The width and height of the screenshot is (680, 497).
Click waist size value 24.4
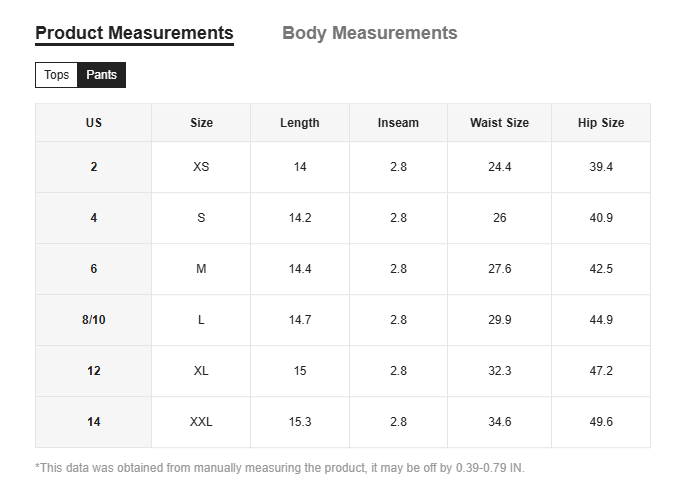(499, 167)
